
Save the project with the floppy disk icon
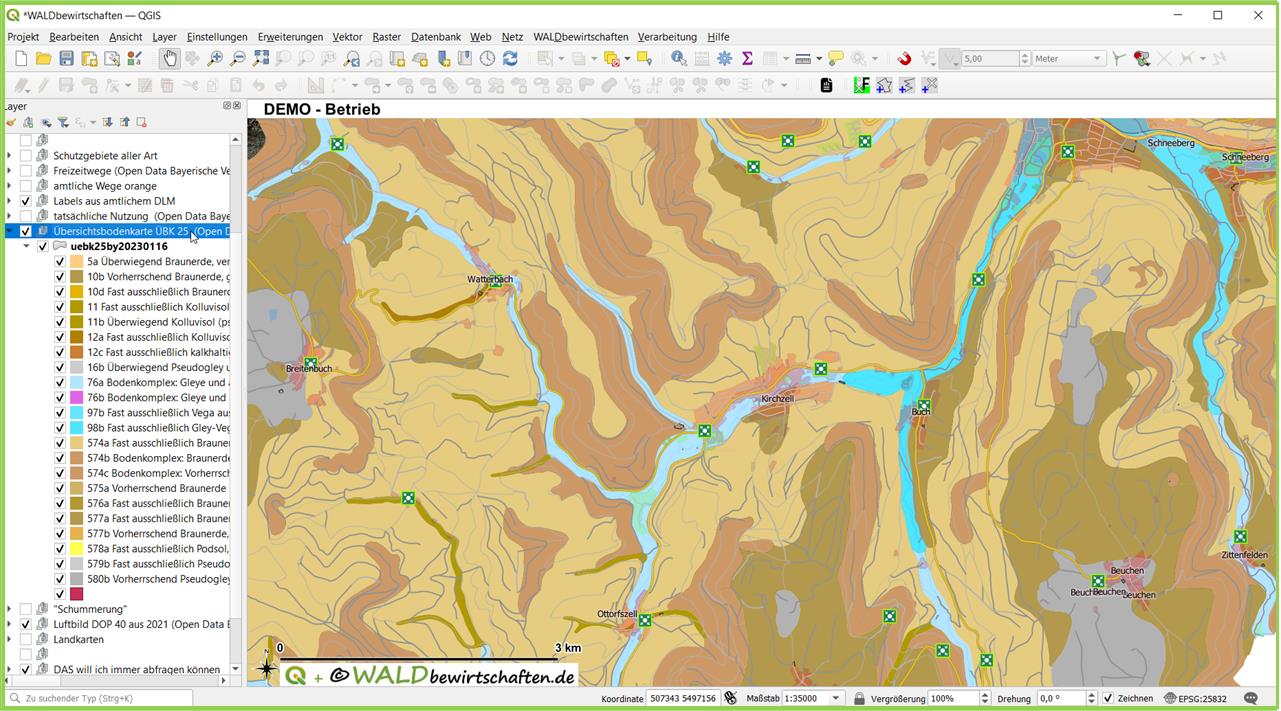click(66, 59)
